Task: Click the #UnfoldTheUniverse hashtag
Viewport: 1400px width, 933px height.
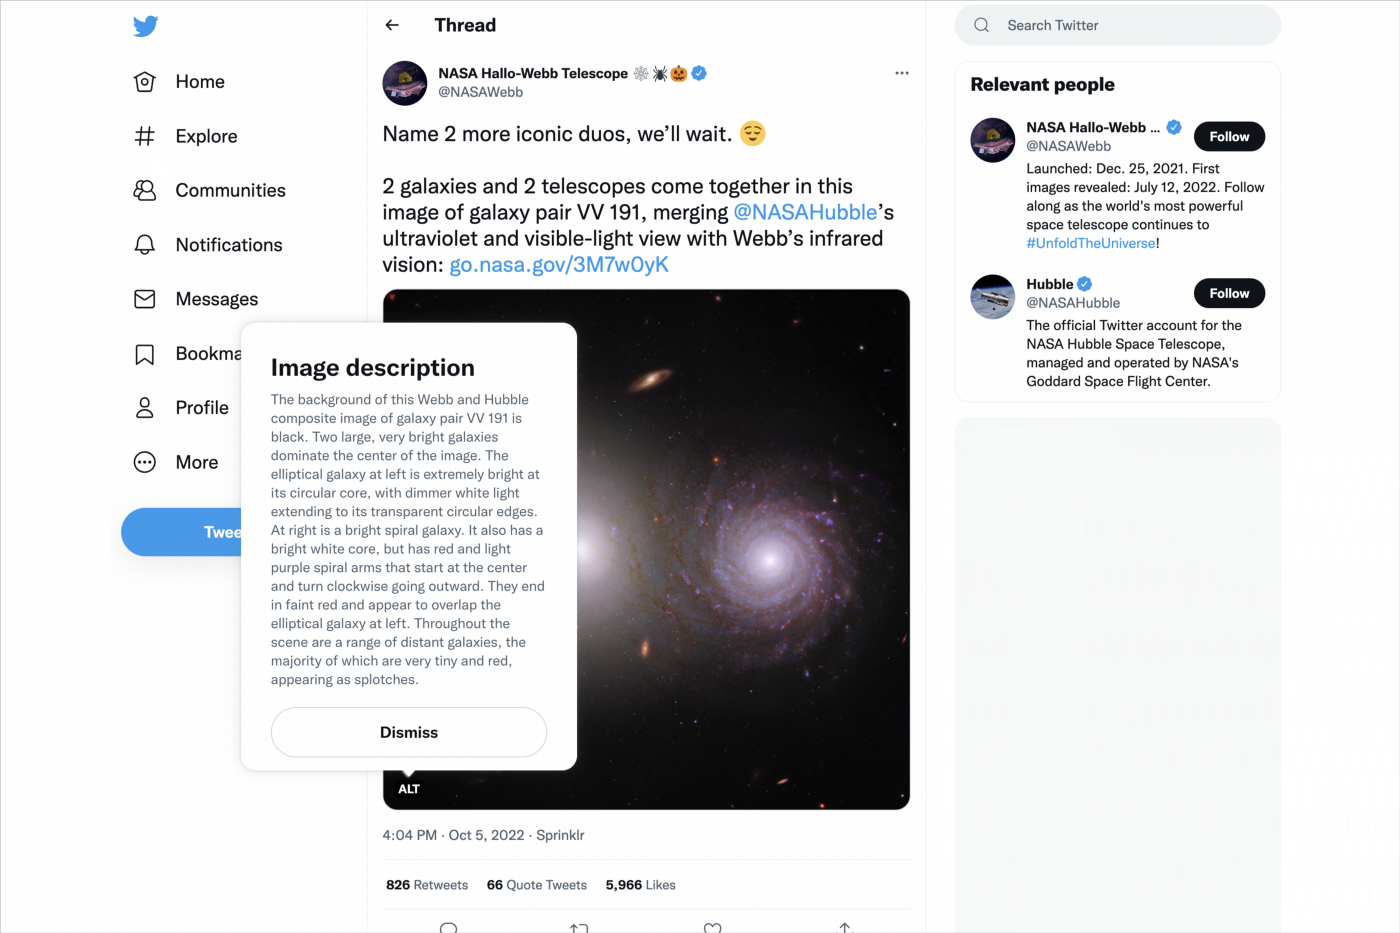Action: click(1090, 243)
